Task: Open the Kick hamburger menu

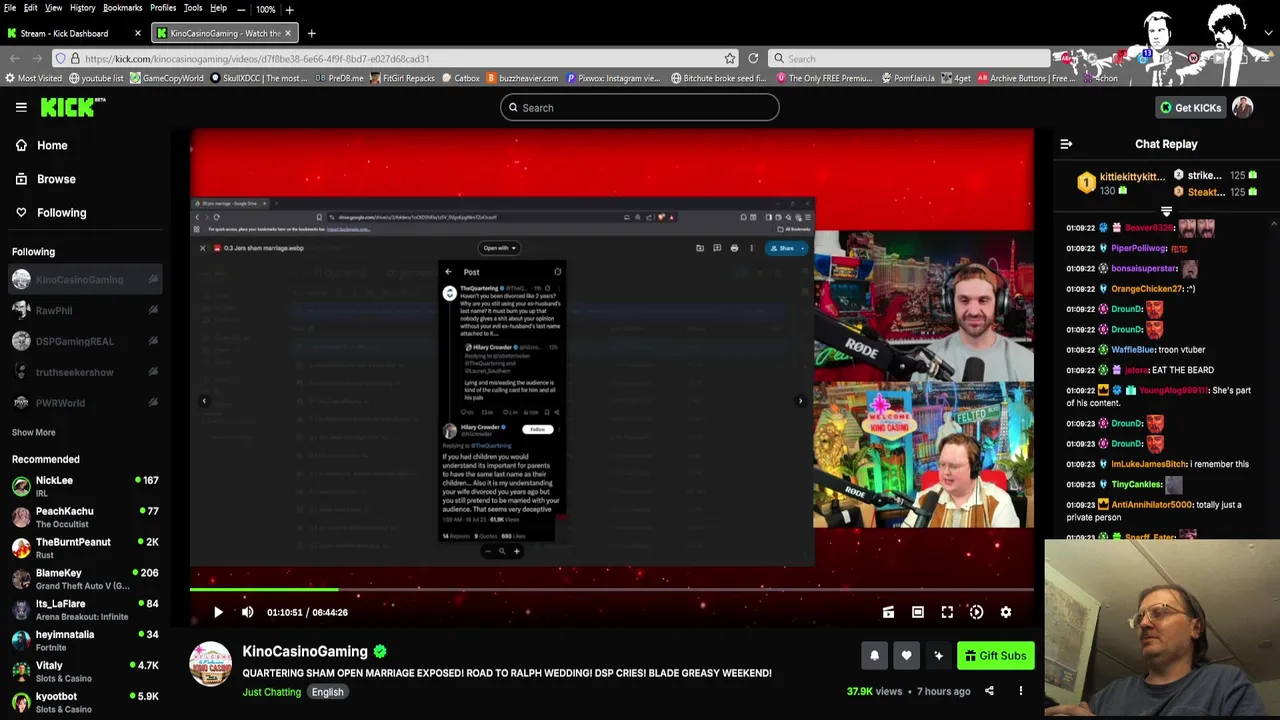Action: (21, 107)
